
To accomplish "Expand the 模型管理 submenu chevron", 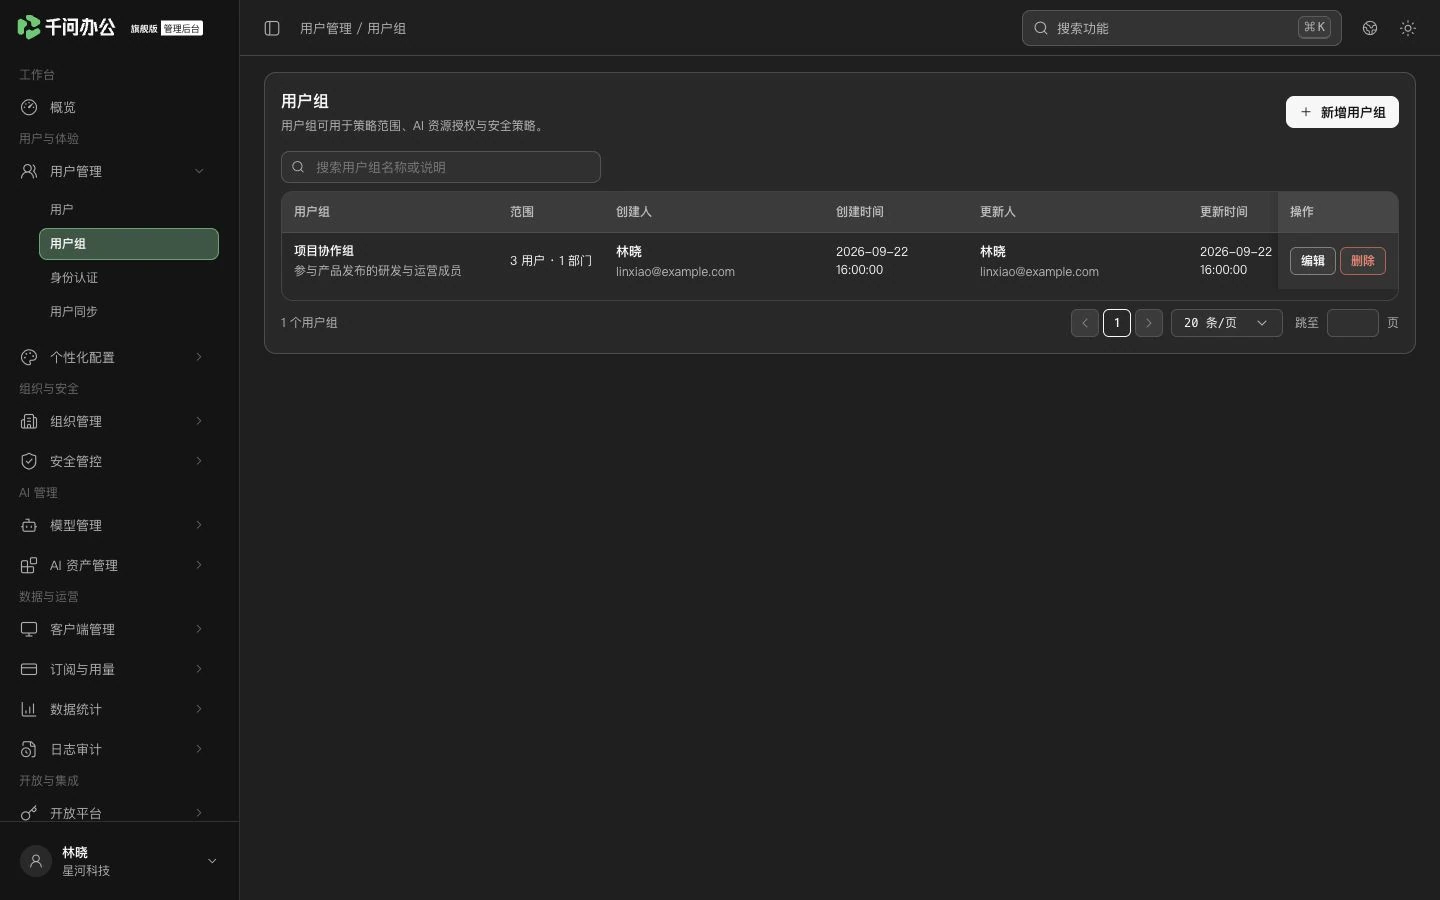I will [199, 525].
